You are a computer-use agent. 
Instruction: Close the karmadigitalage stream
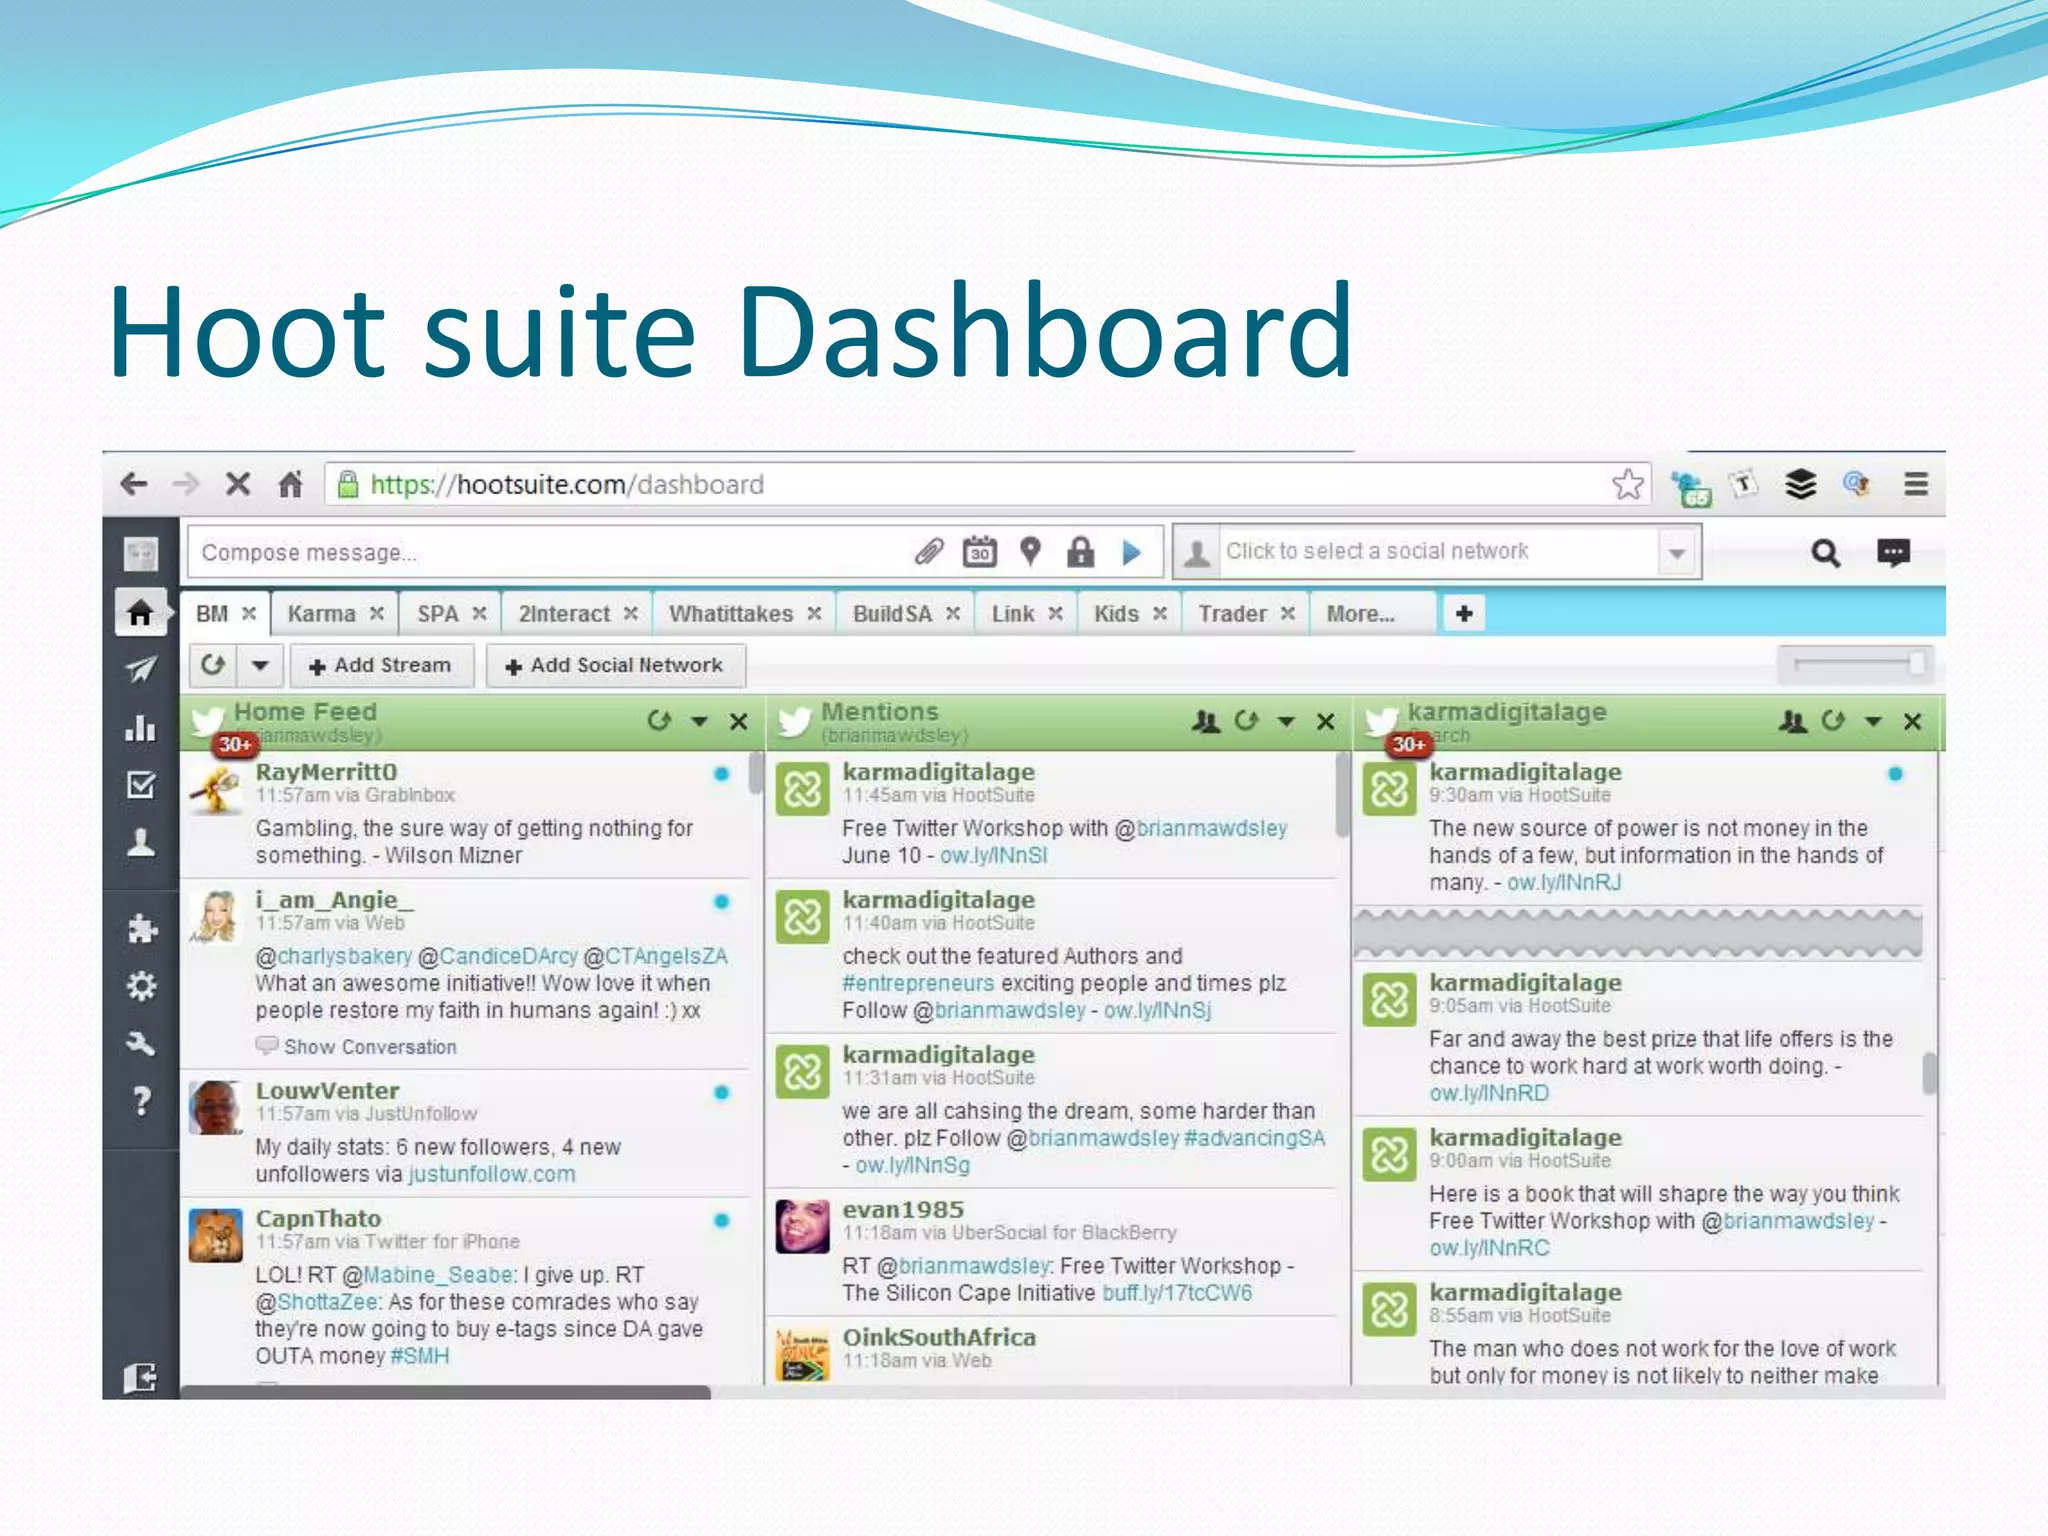(x=1912, y=721)
